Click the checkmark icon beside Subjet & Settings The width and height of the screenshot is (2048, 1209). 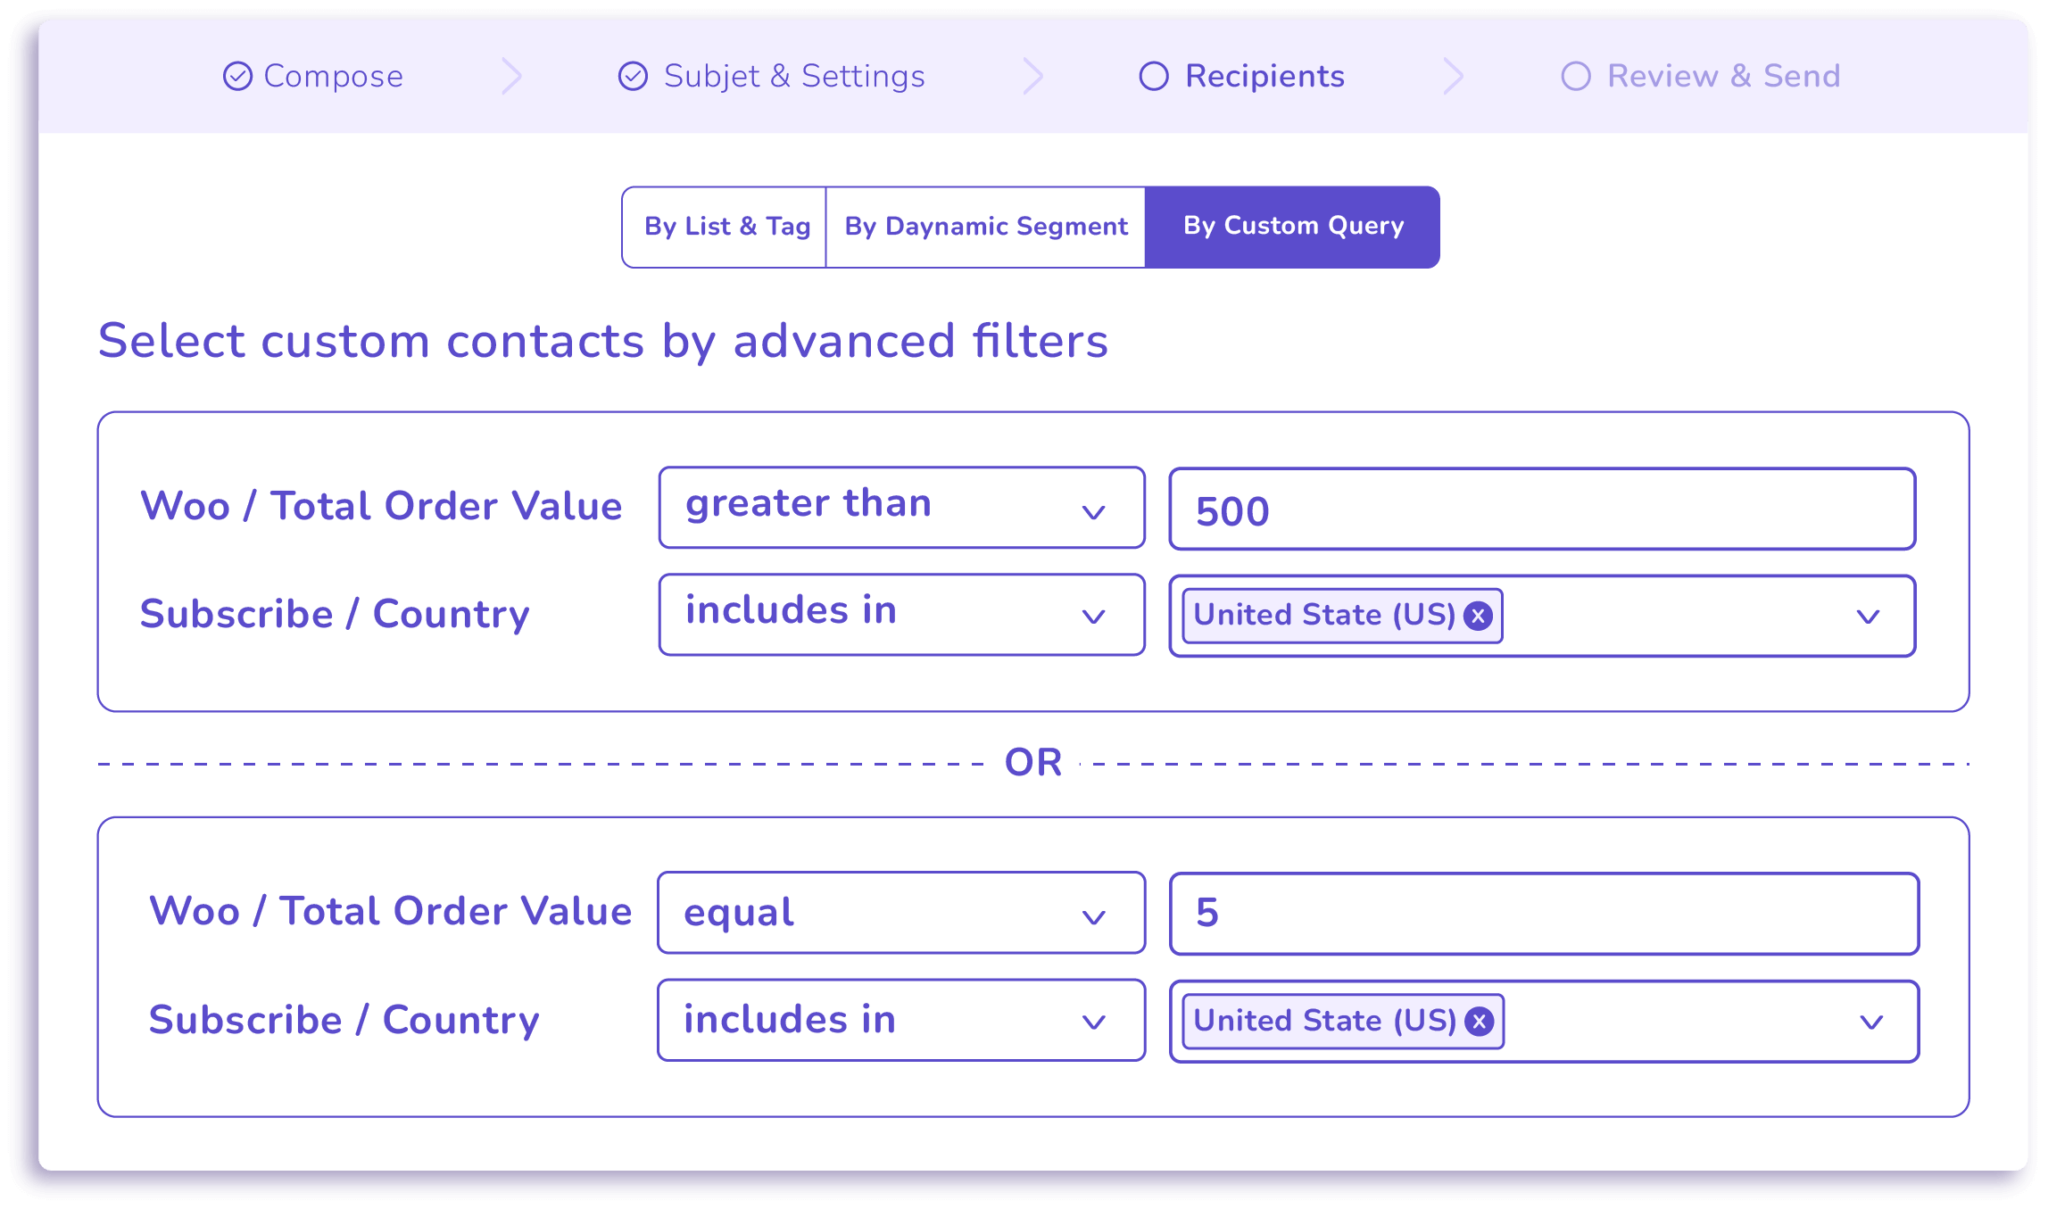632,75
